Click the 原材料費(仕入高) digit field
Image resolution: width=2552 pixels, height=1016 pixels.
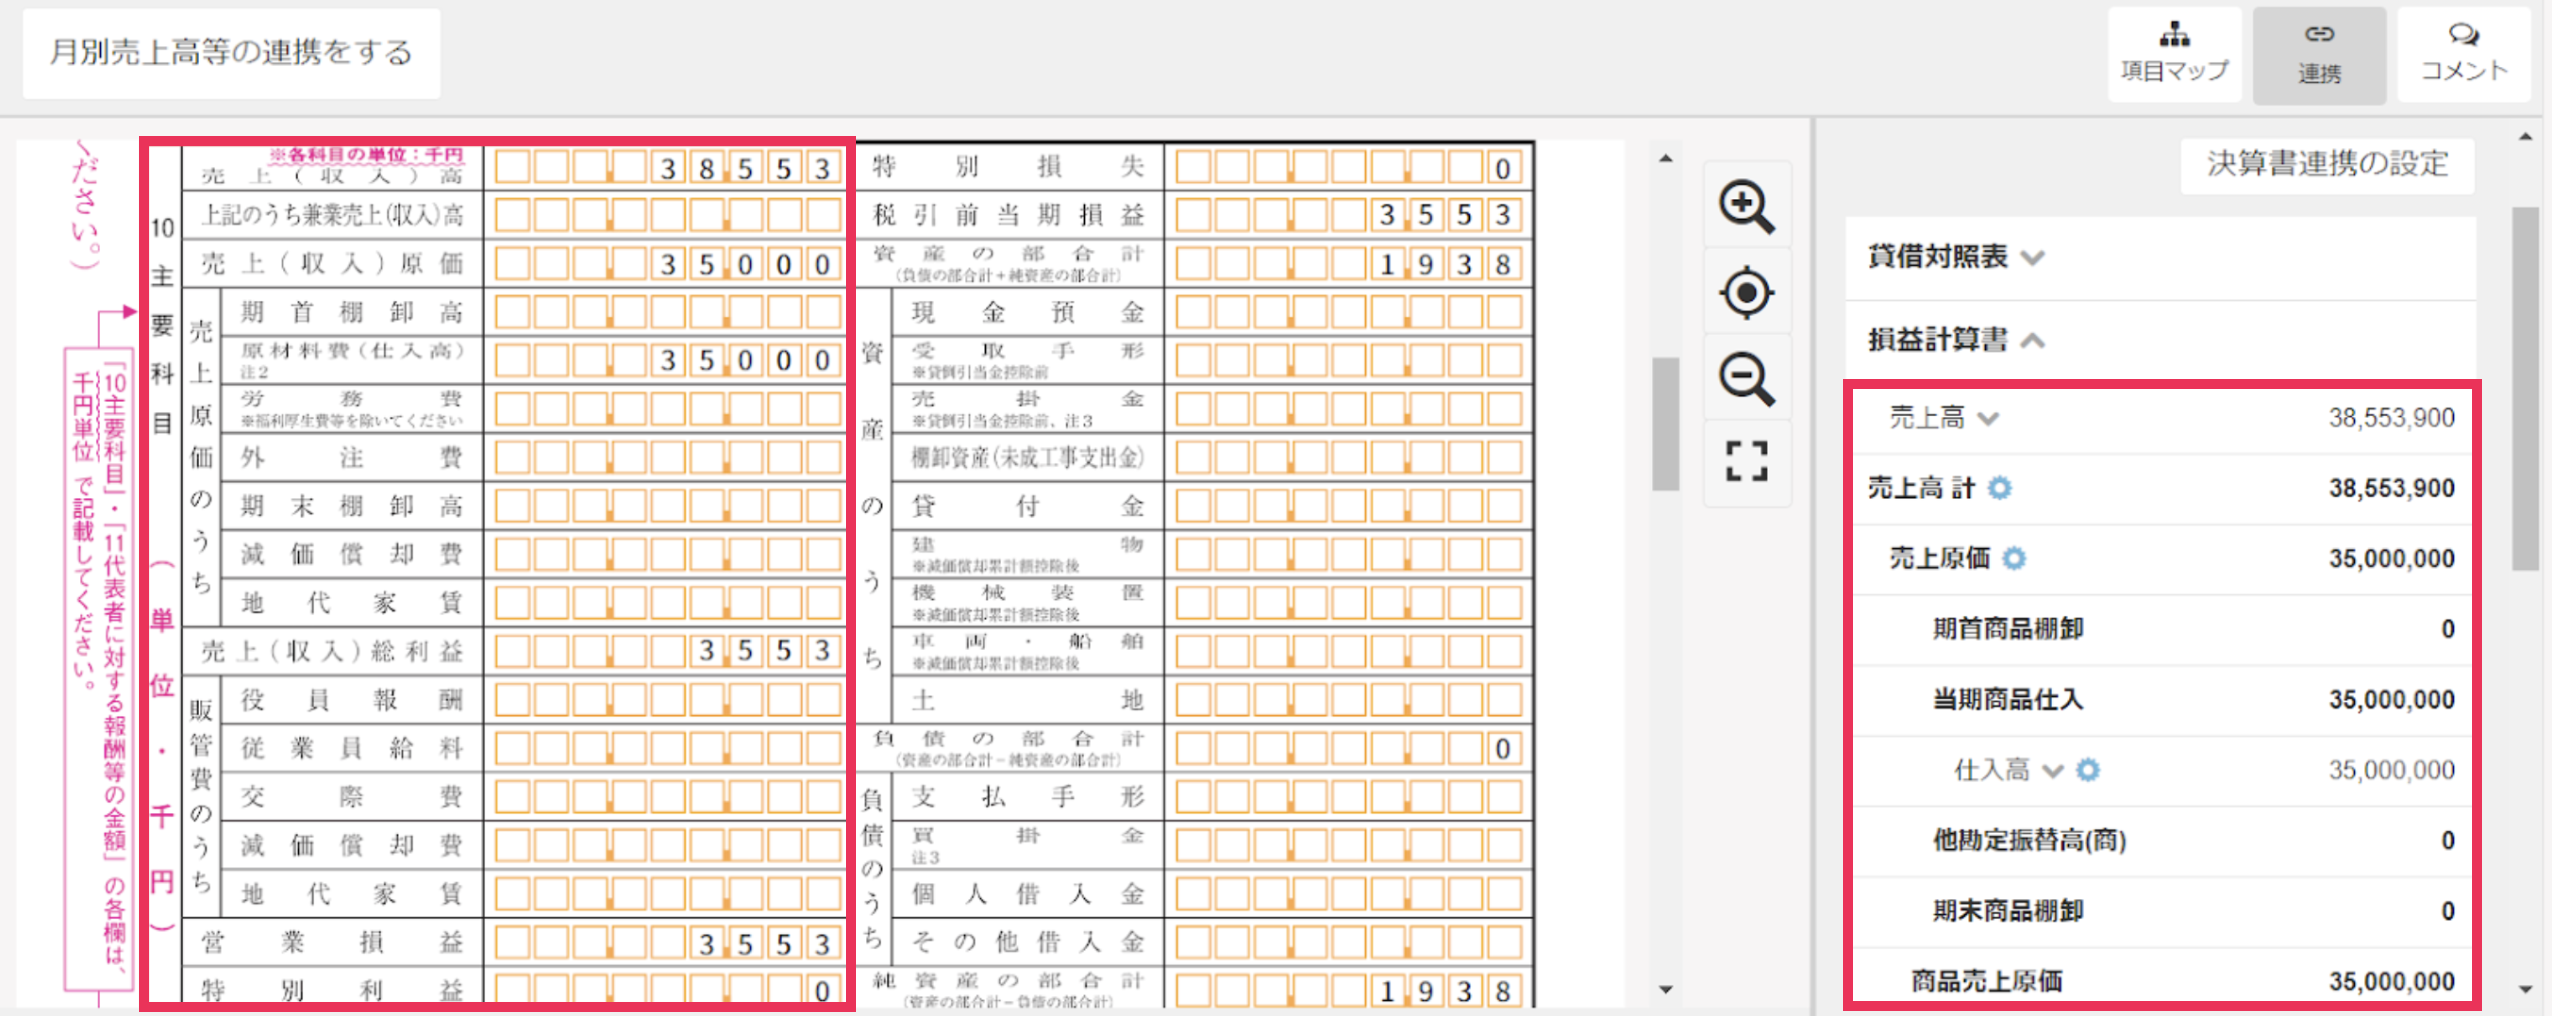pos(668,360)
